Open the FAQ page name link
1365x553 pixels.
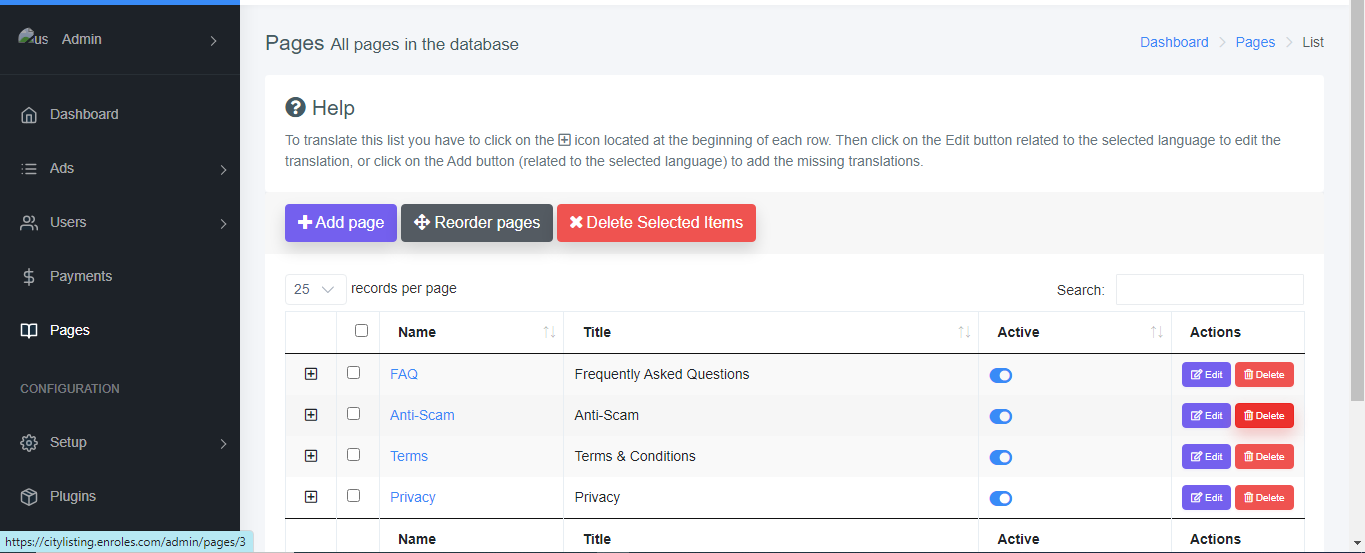404,375
